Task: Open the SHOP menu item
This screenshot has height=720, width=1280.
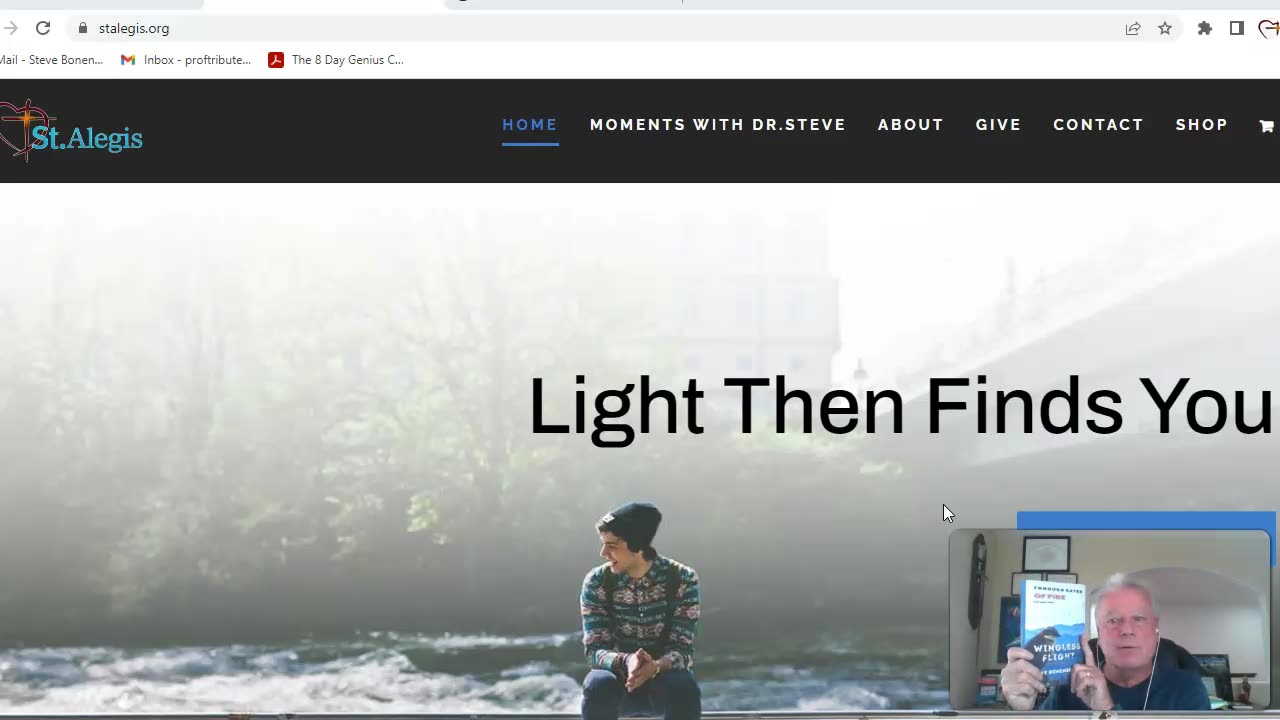Action: [1202, 125]
